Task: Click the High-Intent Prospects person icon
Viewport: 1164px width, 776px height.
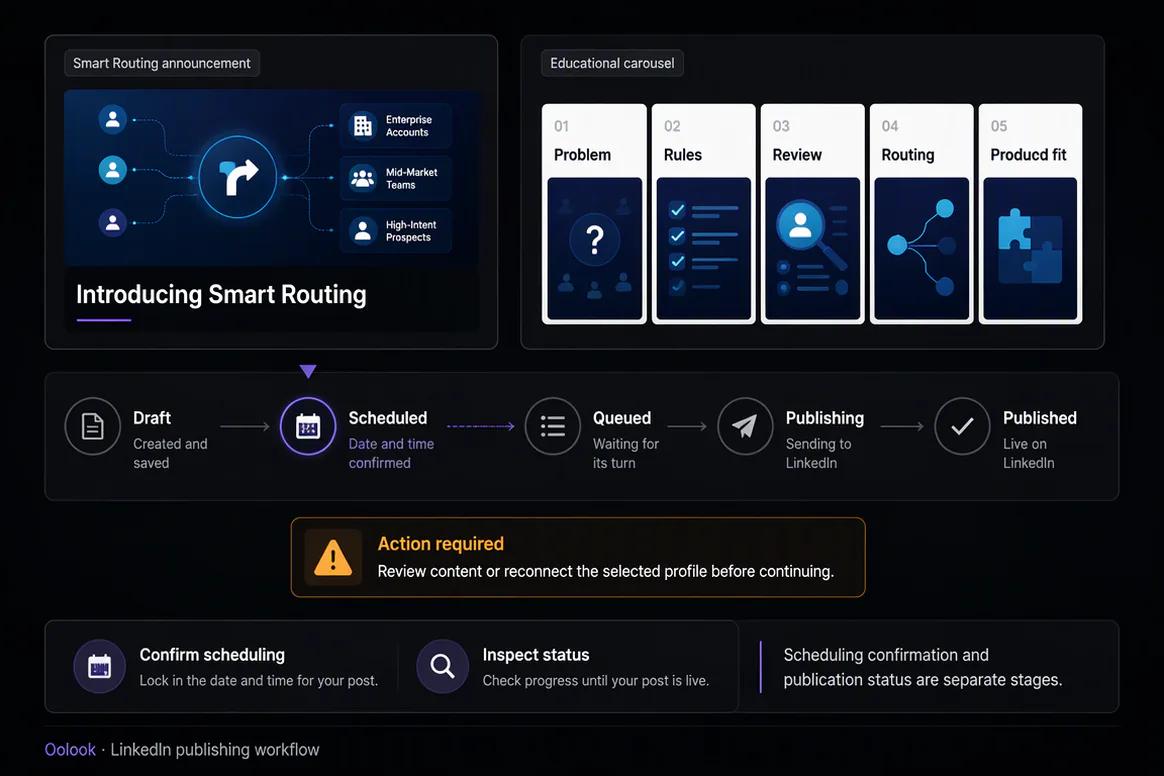Action: 363,231
